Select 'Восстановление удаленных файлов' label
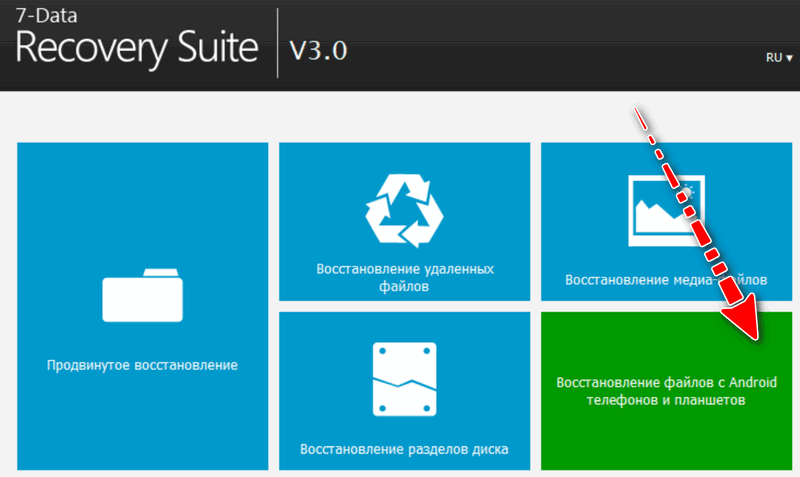Screen dimensions: 800x477 (405, 278)
